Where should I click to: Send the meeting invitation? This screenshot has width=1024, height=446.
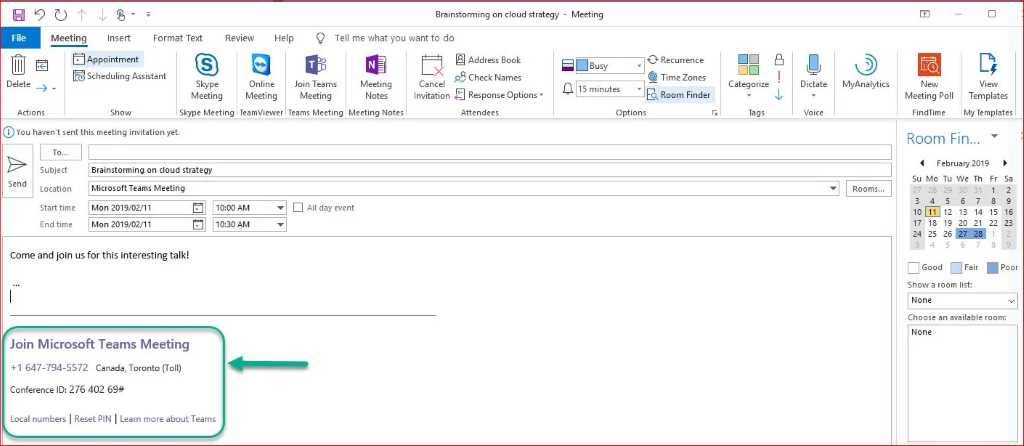click(18, 172)
